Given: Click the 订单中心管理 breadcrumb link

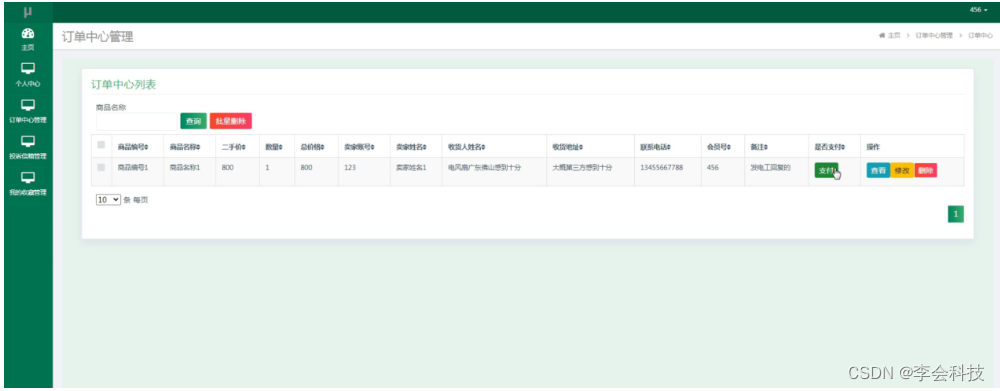Looking at the screenshot, I should (934, 35).
